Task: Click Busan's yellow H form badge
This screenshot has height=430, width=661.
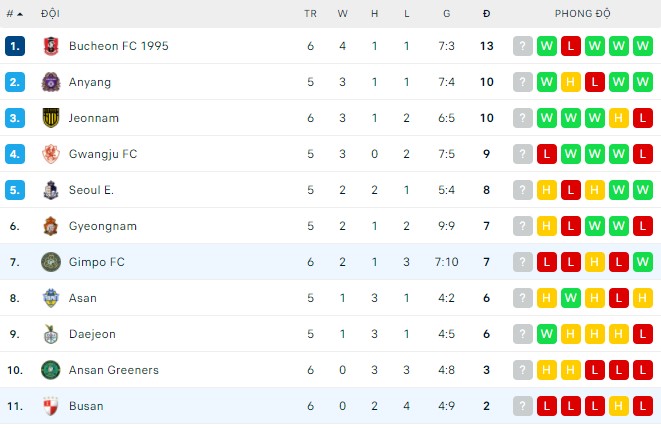Action: pyautogui.click(x=619, y=406)
